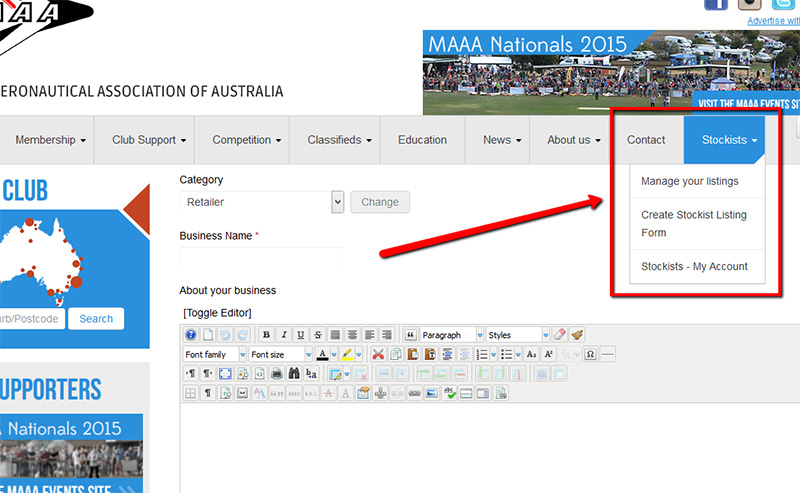Open the Membership menu
The width and height of the screenshot is (800, 493).
point(50,140)
